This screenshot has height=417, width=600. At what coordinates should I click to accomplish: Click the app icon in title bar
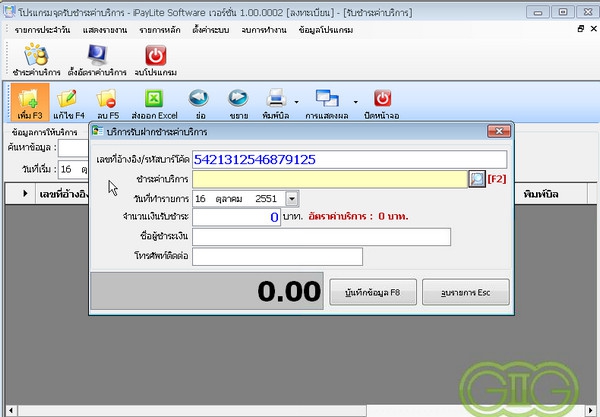pos(9,11)
